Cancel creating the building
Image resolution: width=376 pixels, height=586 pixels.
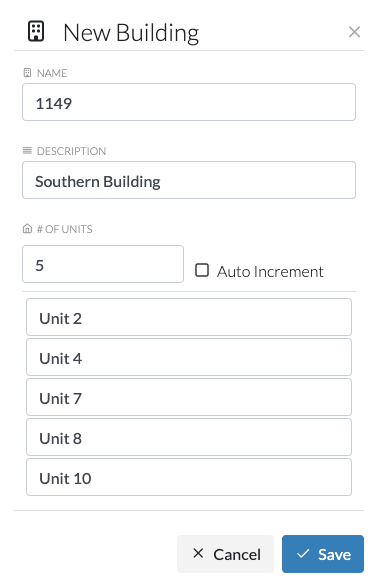click(225, 554)
